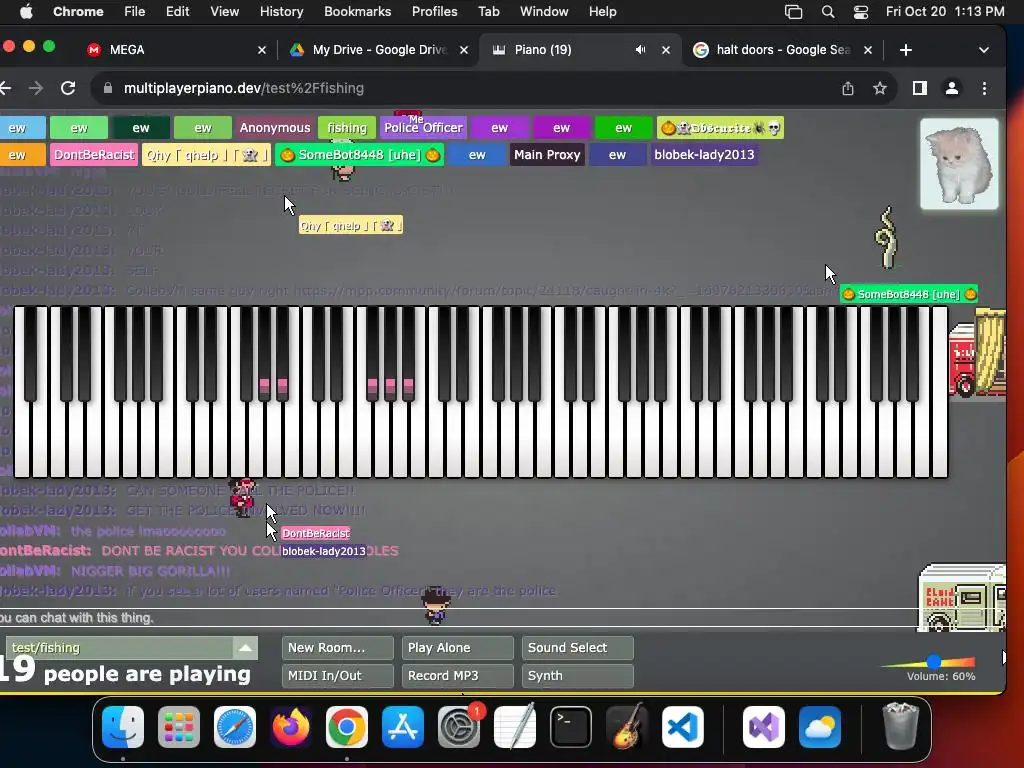Click the Play Alone button
This screenshot has height=768, width=1024.
tap(458, 648)
